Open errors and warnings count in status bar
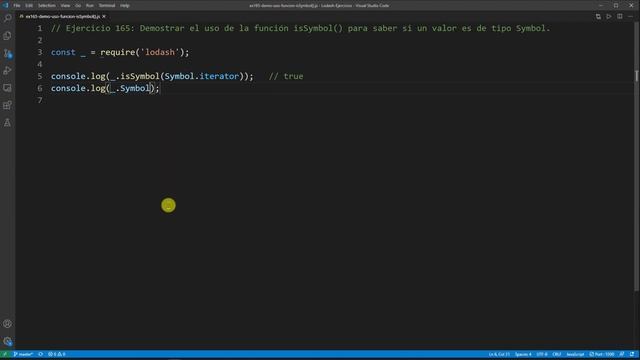The width and height of the screenshot is (640, 360). [x=57, y=354]
